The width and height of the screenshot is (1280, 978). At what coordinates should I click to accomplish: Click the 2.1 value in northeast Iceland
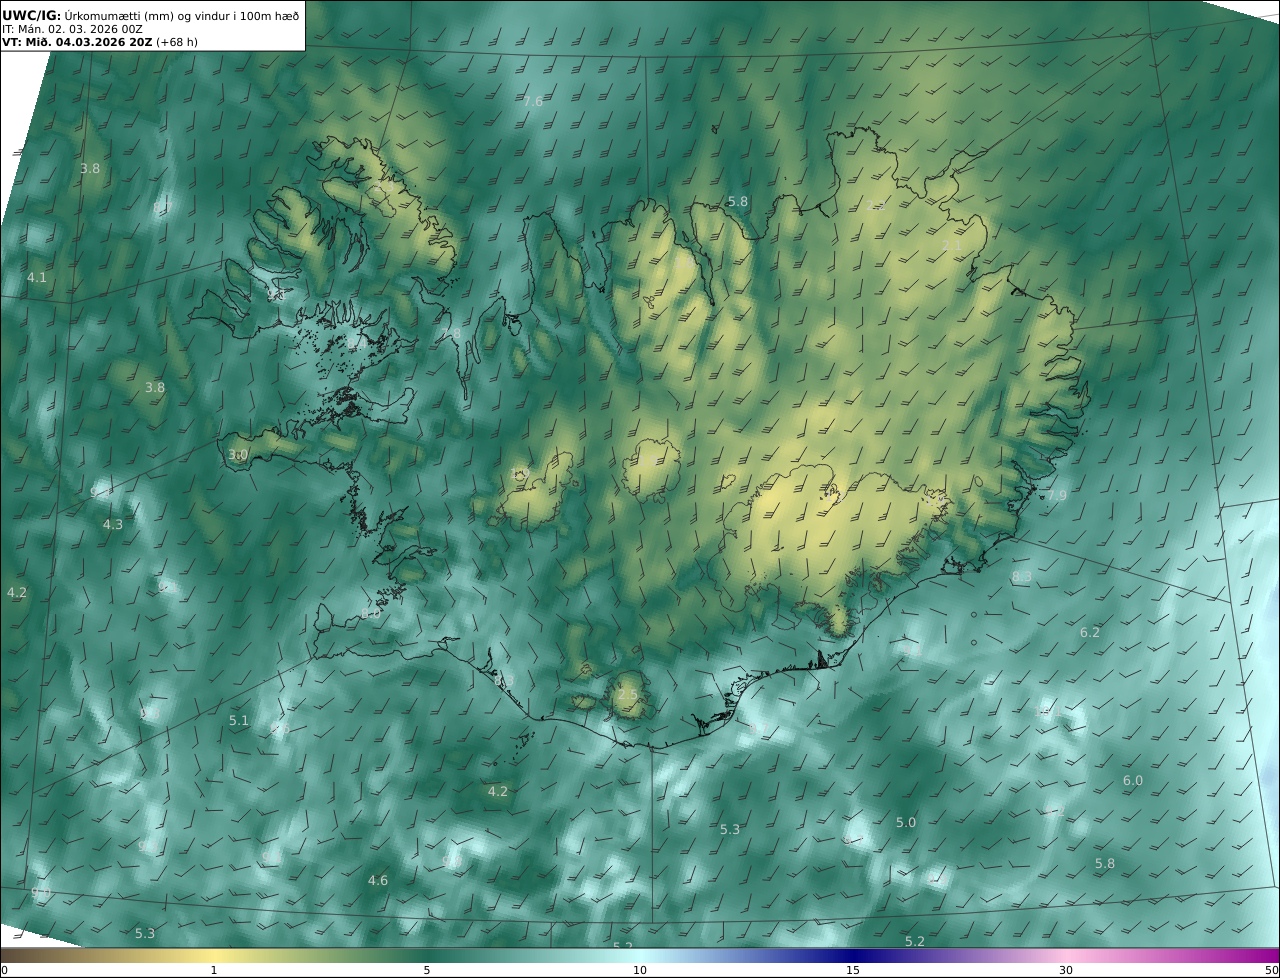(x=951, y=245)
